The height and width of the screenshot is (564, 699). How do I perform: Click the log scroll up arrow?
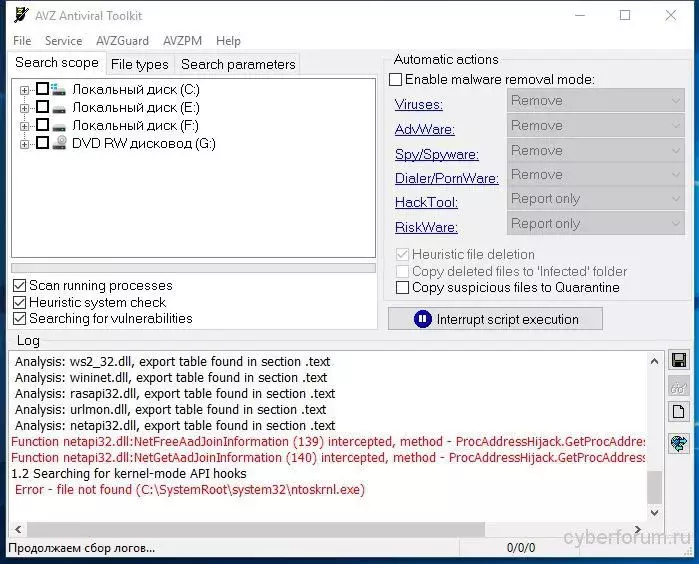(654, 362)
